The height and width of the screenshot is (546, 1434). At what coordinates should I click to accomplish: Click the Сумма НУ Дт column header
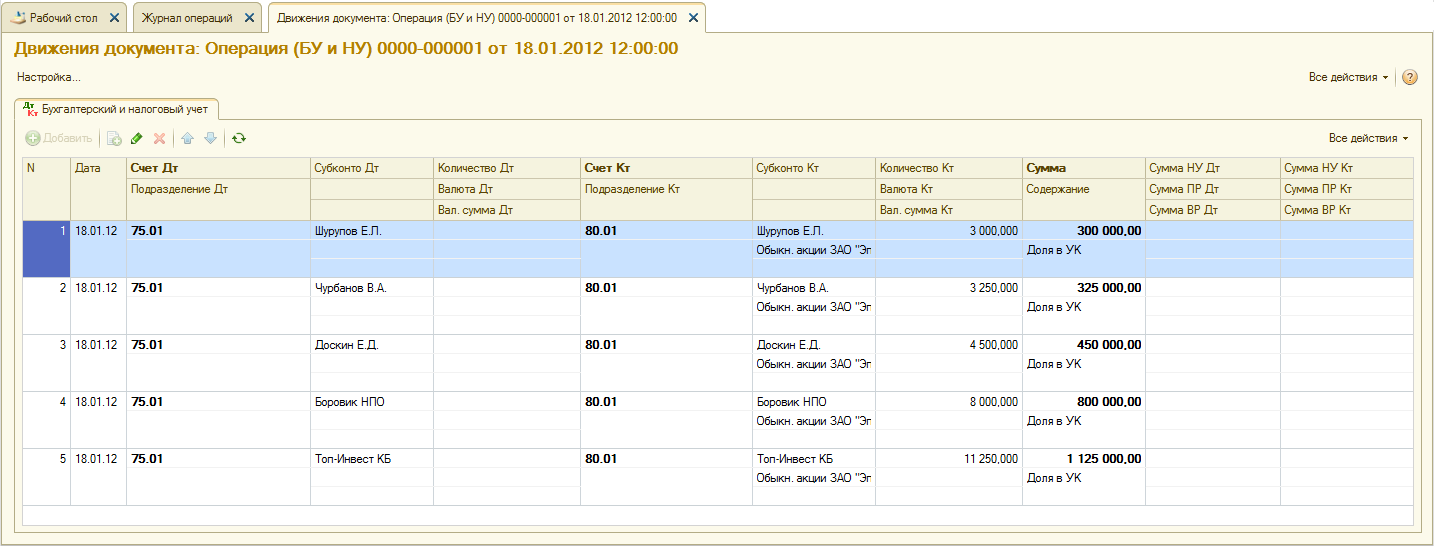pos(1212,168)
